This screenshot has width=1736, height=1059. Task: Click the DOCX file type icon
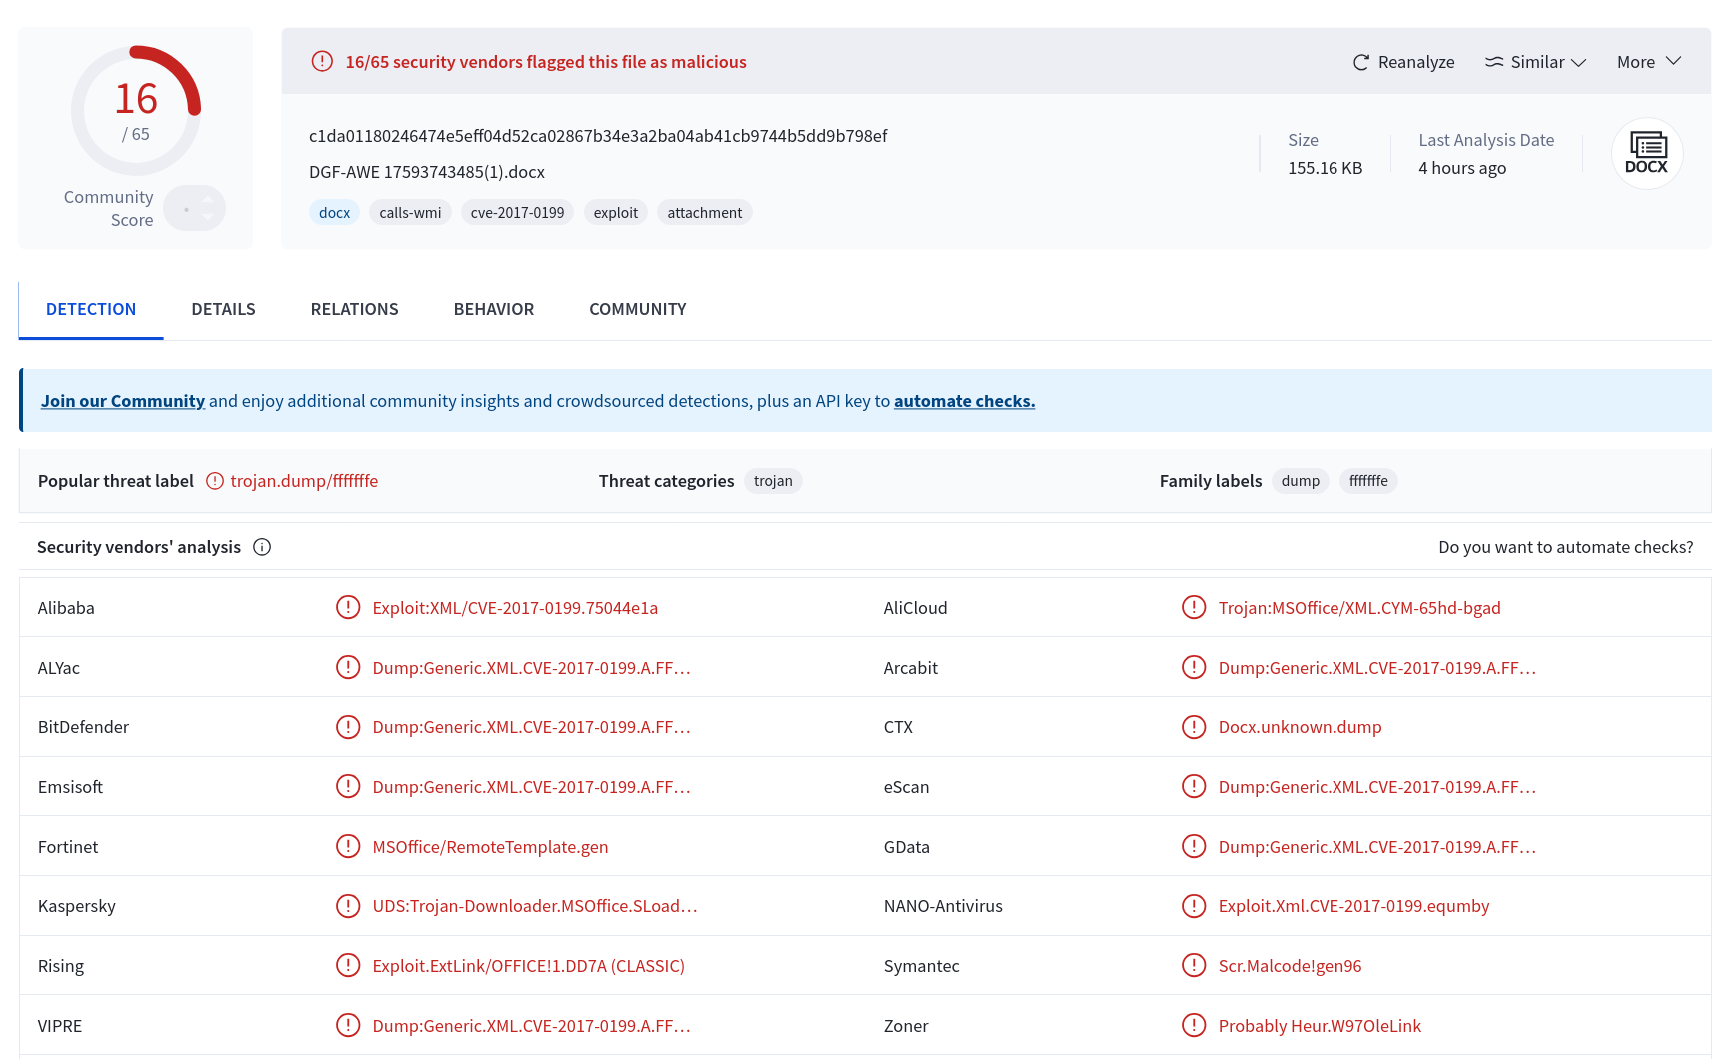[1647, 153]
